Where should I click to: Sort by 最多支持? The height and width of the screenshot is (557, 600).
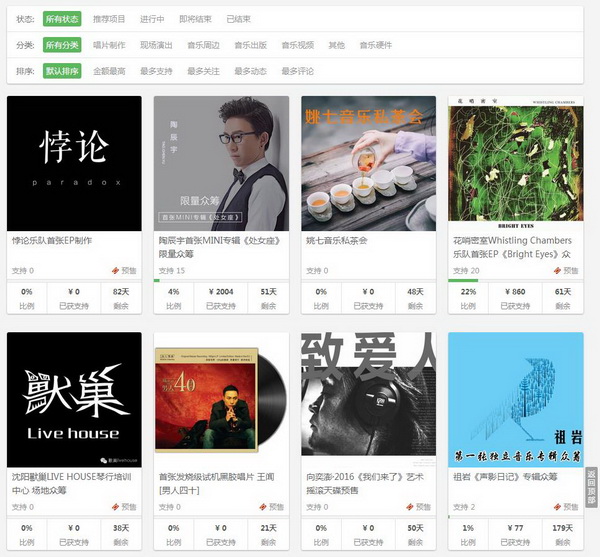pos(156,71)
